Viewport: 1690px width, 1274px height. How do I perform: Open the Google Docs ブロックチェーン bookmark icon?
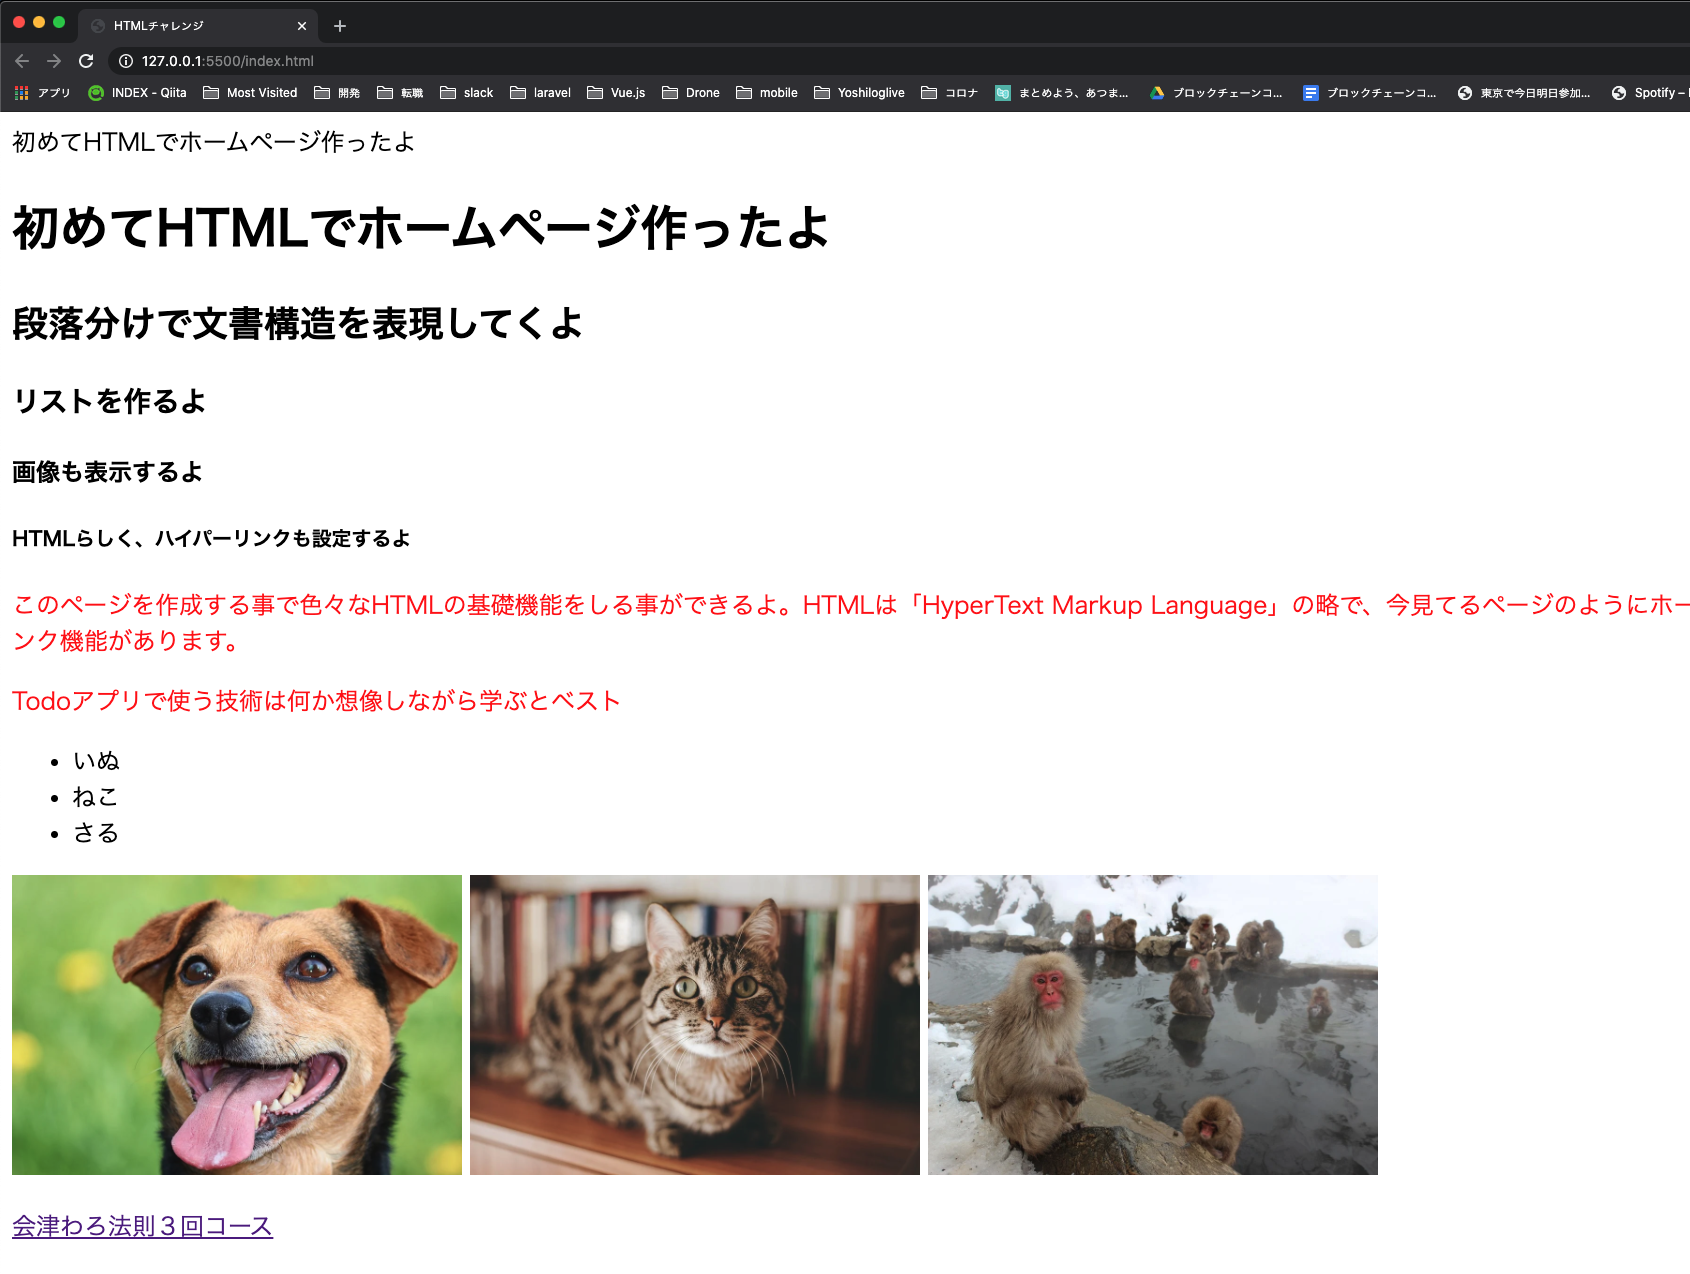pos(1310,92)
